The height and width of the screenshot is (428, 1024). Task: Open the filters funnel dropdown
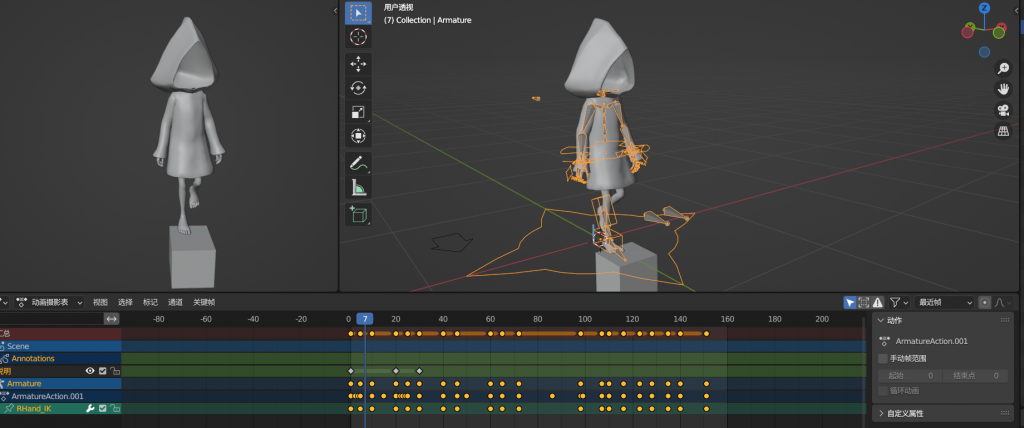pos(899,303)
